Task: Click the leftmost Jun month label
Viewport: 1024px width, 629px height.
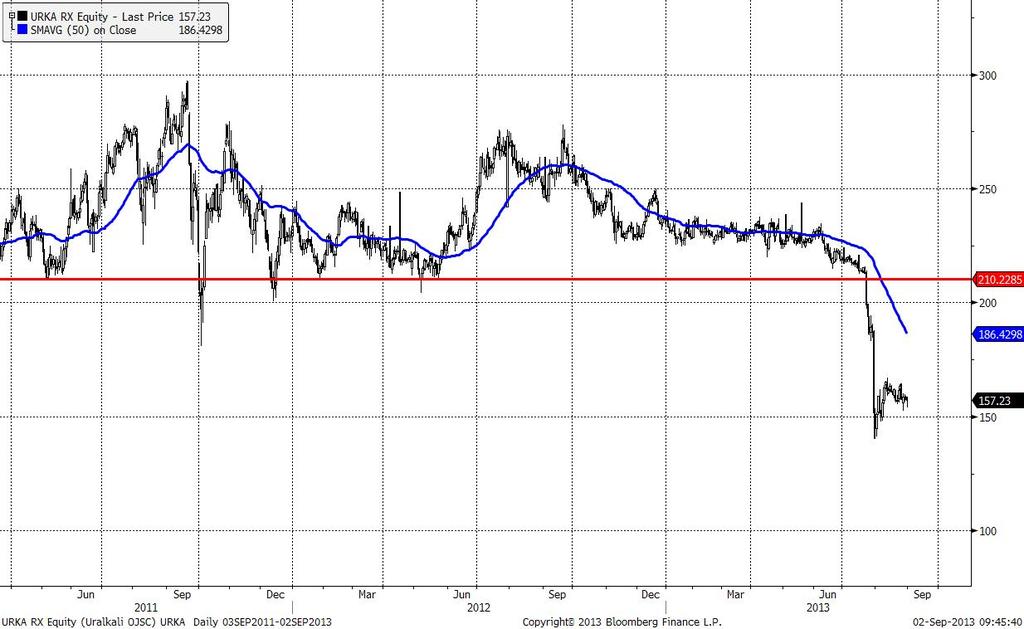Action: pyautogui.click(x=86, y=594)
